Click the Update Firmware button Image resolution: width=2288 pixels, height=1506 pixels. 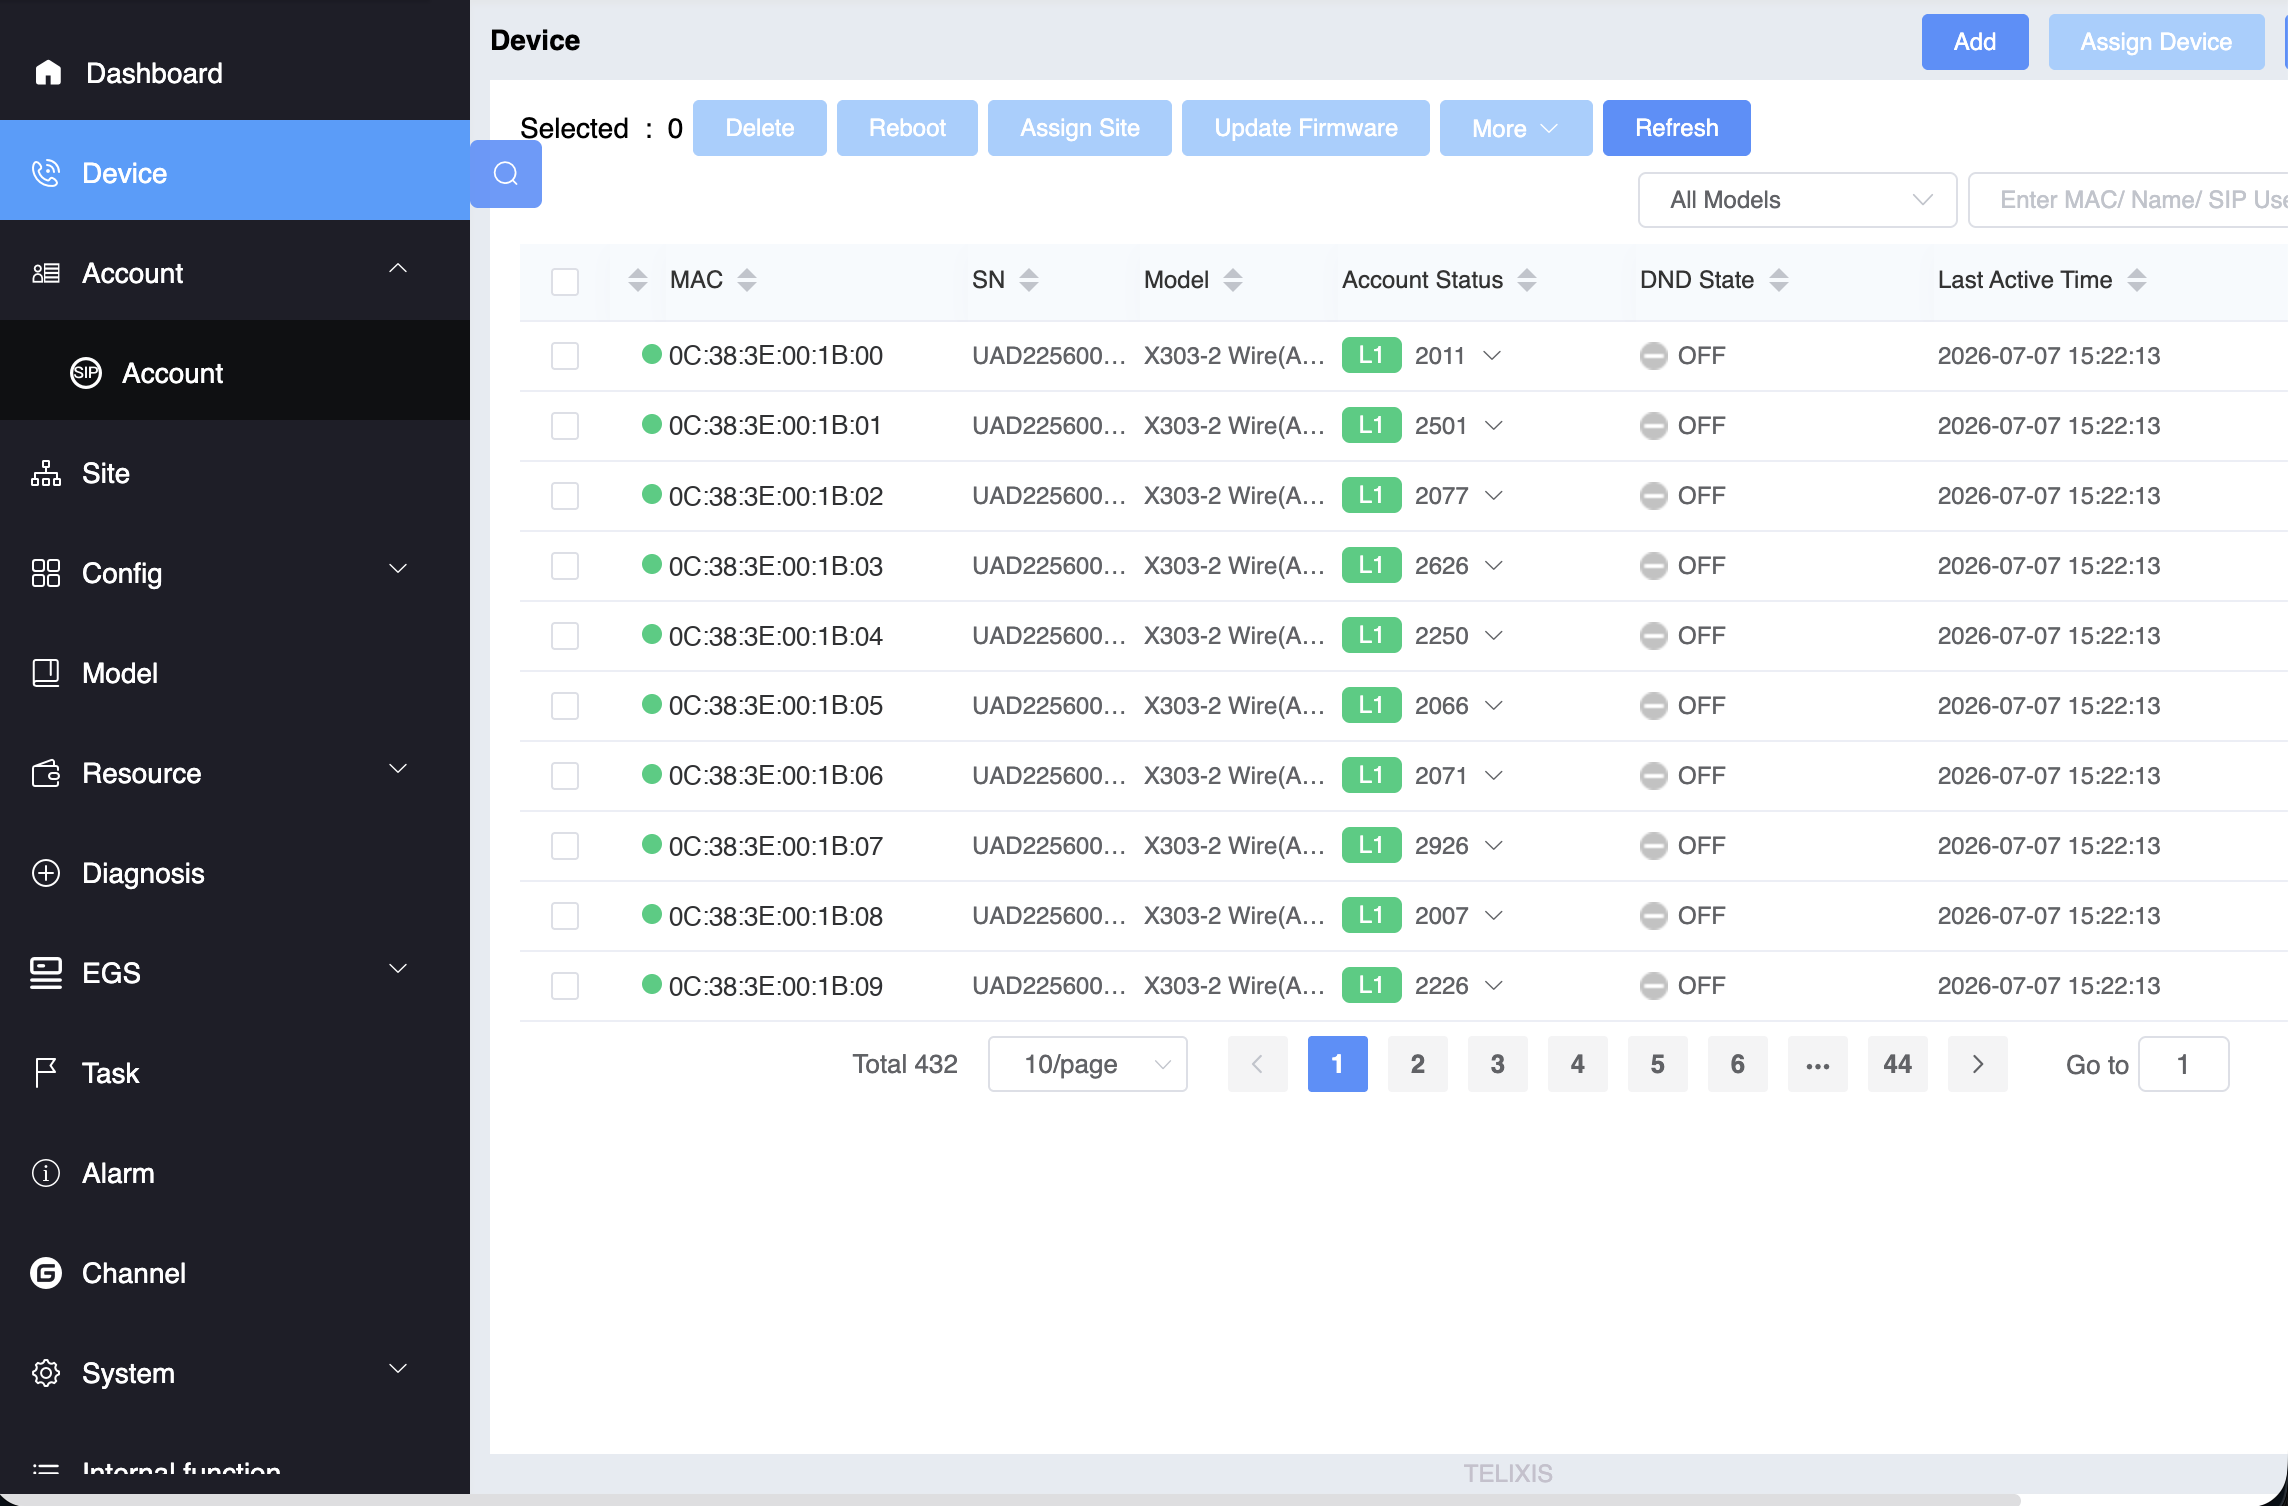[1306, 128]
